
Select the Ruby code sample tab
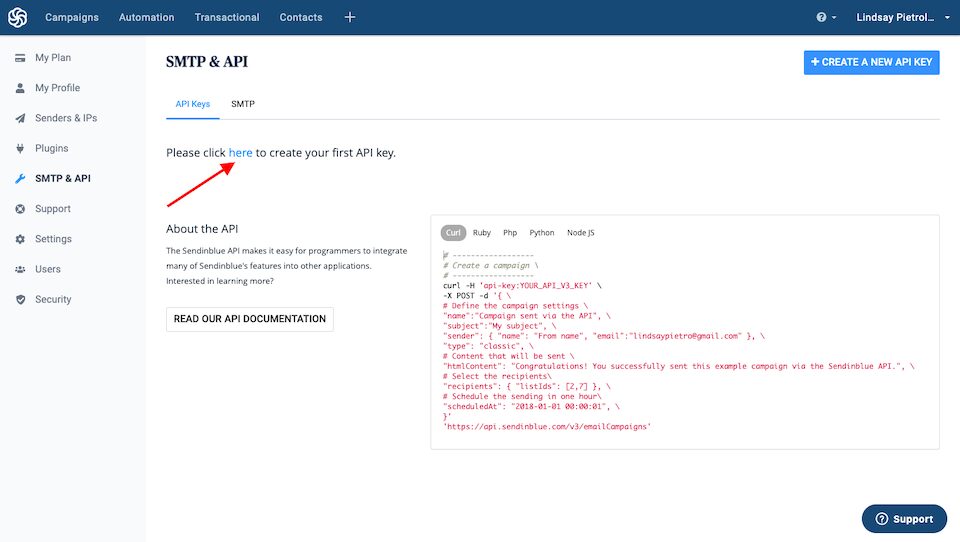[482, 233]
